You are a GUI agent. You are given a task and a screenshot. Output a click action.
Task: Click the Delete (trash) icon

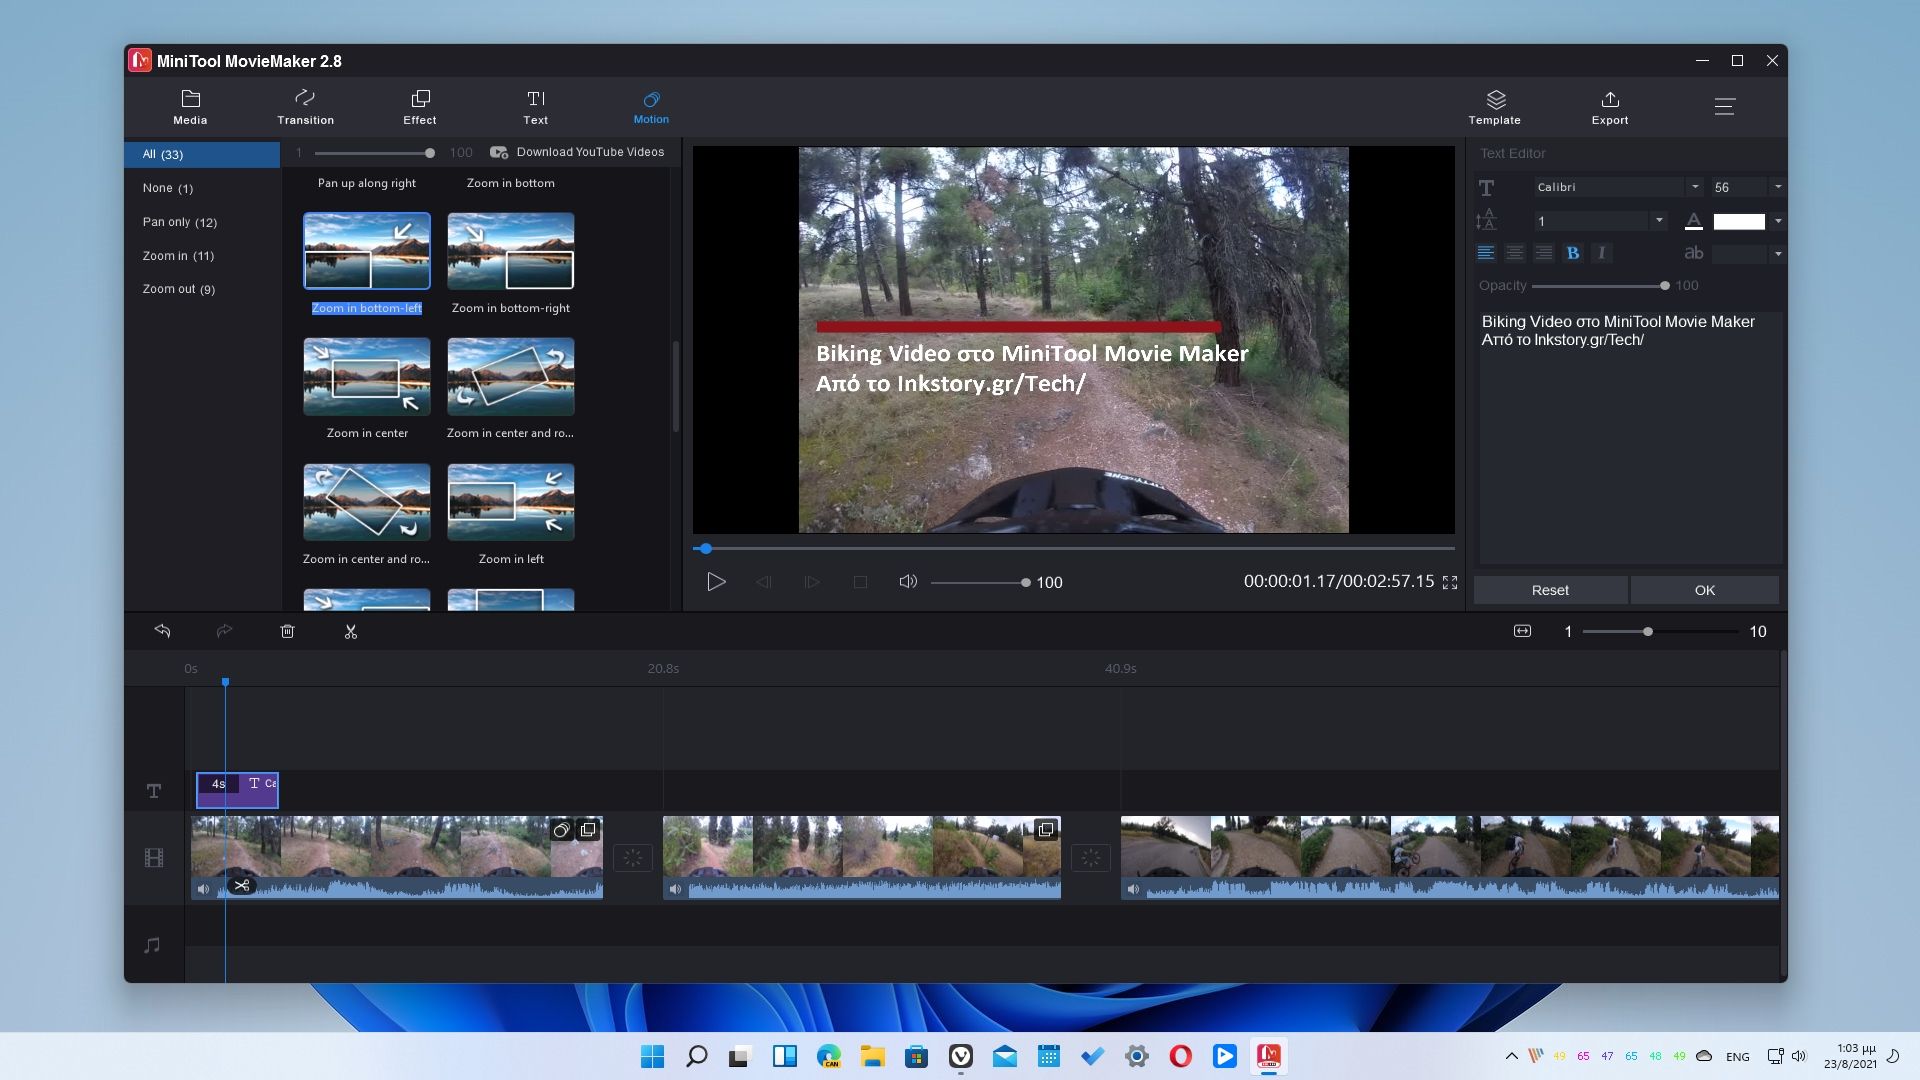[x=287, y=631]
